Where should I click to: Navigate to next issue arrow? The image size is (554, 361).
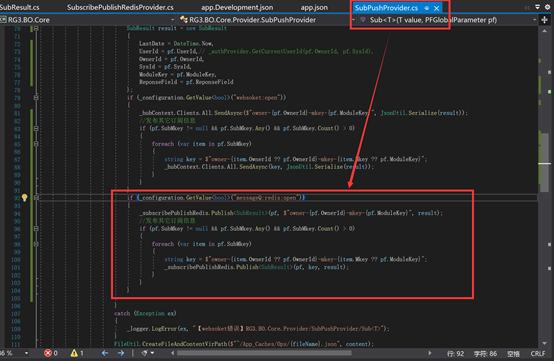(x=120, y=353)
